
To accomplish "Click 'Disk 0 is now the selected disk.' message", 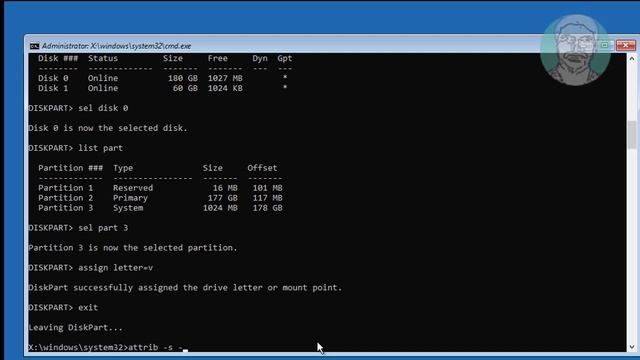I will [x=108, y=128].
